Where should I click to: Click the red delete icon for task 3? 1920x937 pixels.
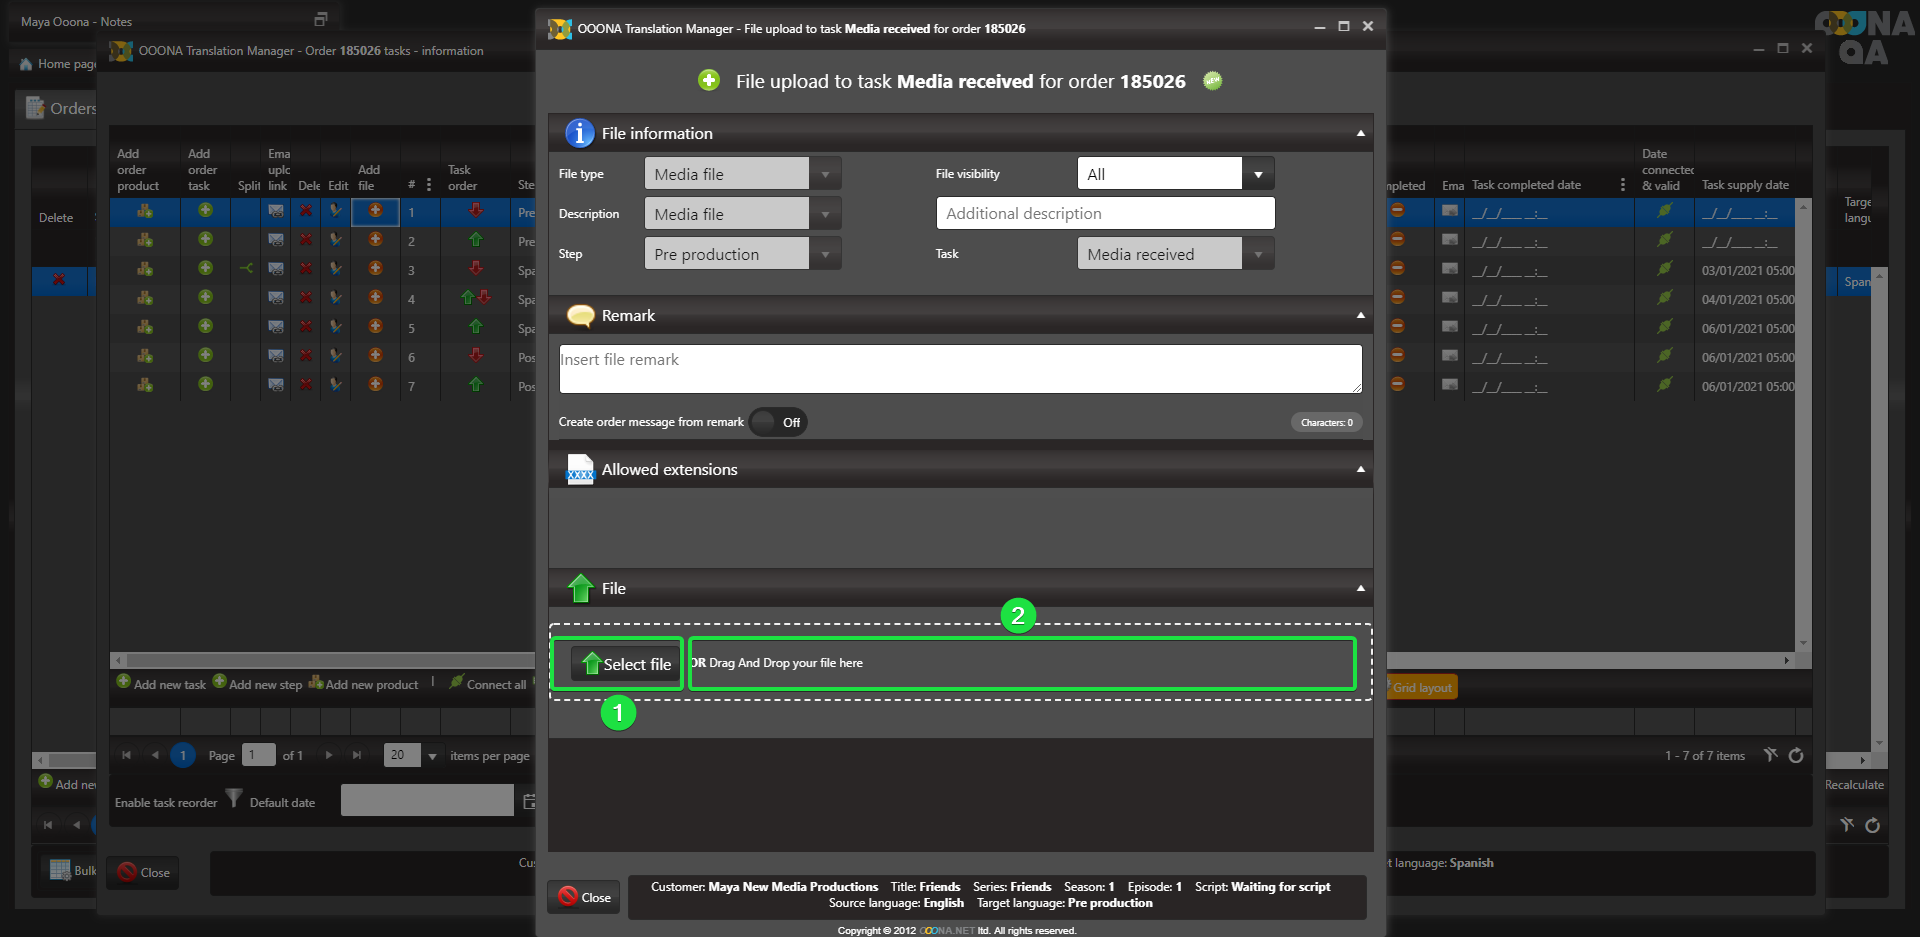[x=306, y=269]
